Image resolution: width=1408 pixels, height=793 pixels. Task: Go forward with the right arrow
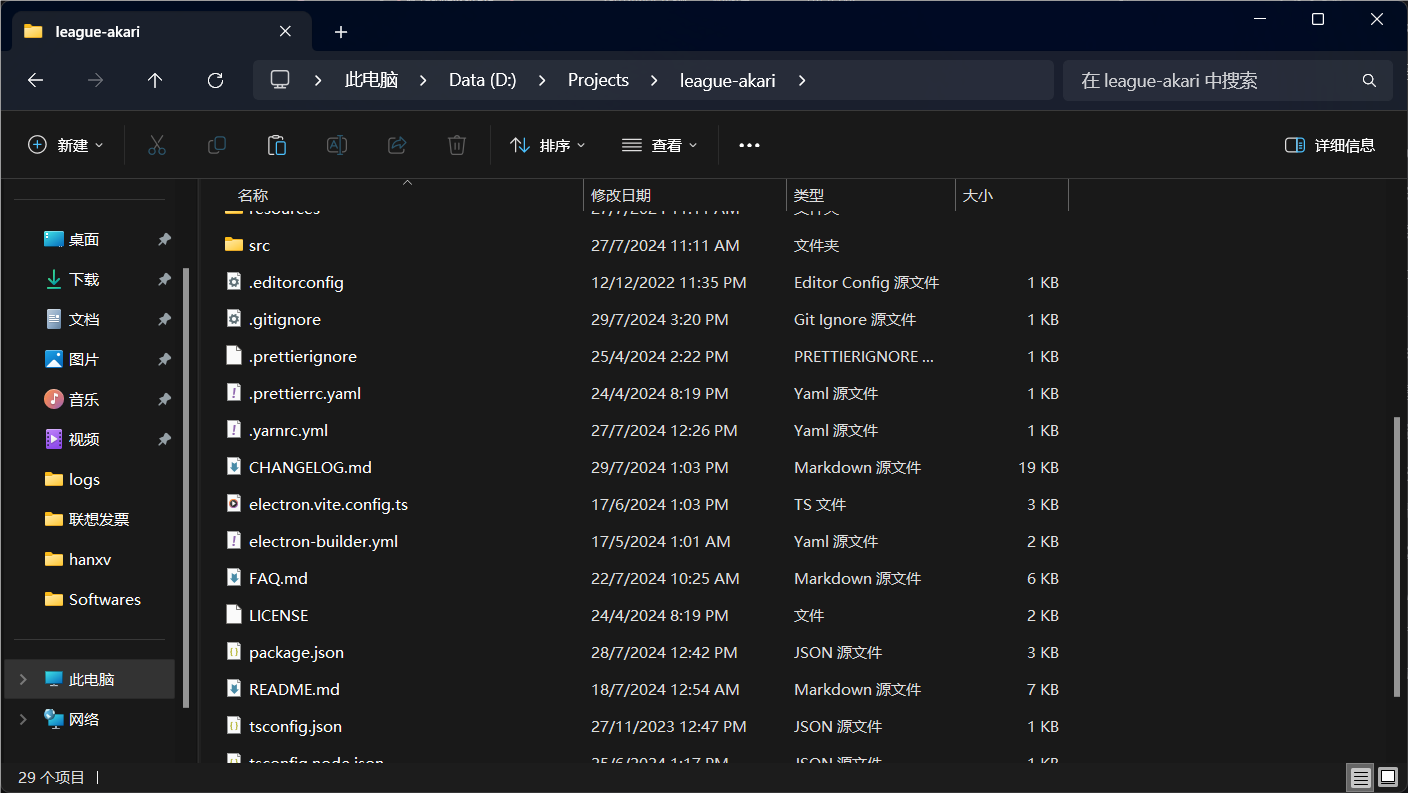(x=96, y=80)
